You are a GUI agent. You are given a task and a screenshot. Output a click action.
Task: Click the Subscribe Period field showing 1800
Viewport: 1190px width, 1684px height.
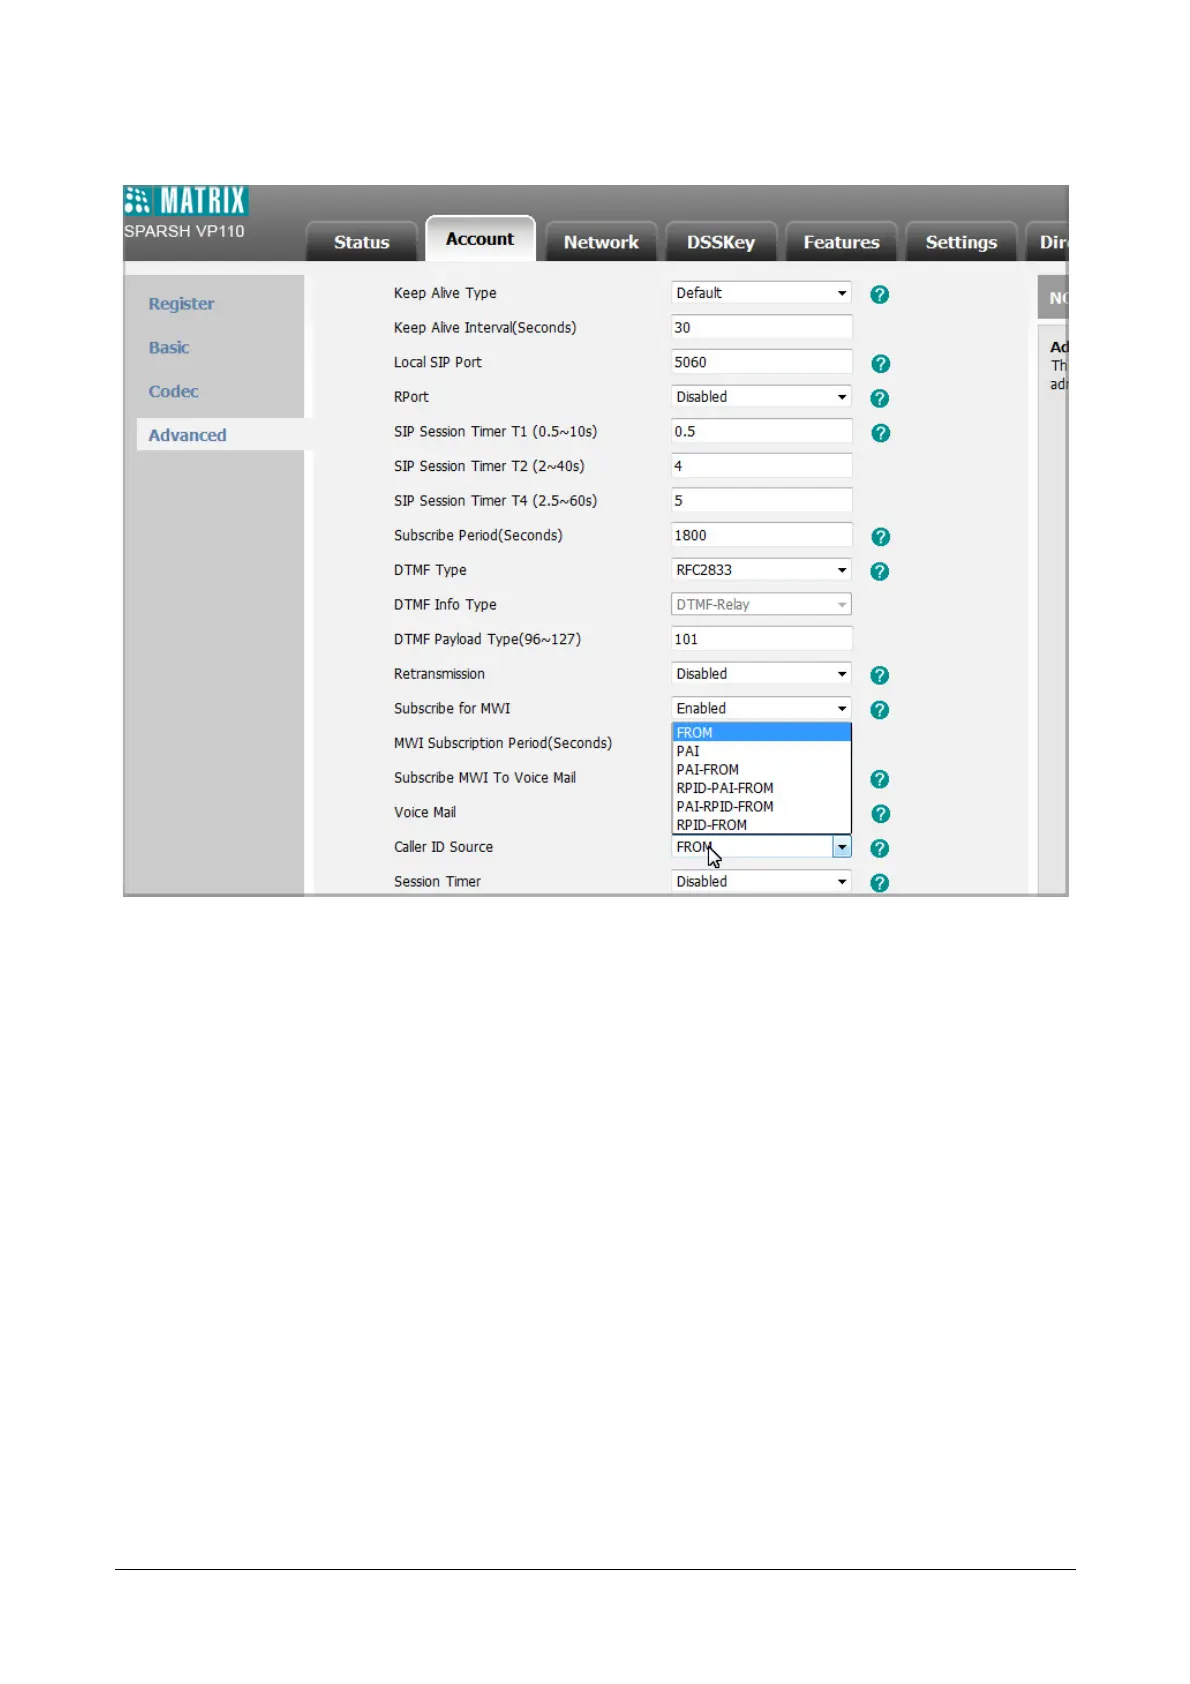pos(761,535)
